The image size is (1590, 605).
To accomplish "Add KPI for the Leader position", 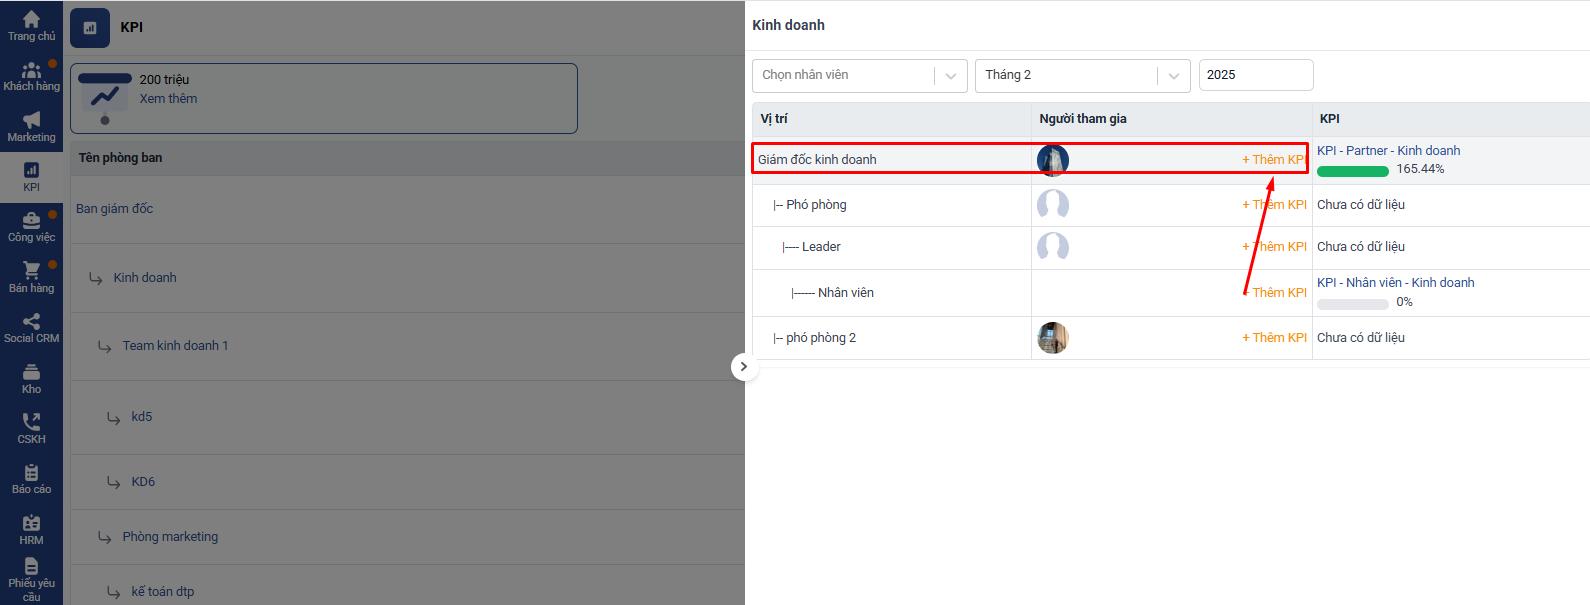I will pos(1274,247).
